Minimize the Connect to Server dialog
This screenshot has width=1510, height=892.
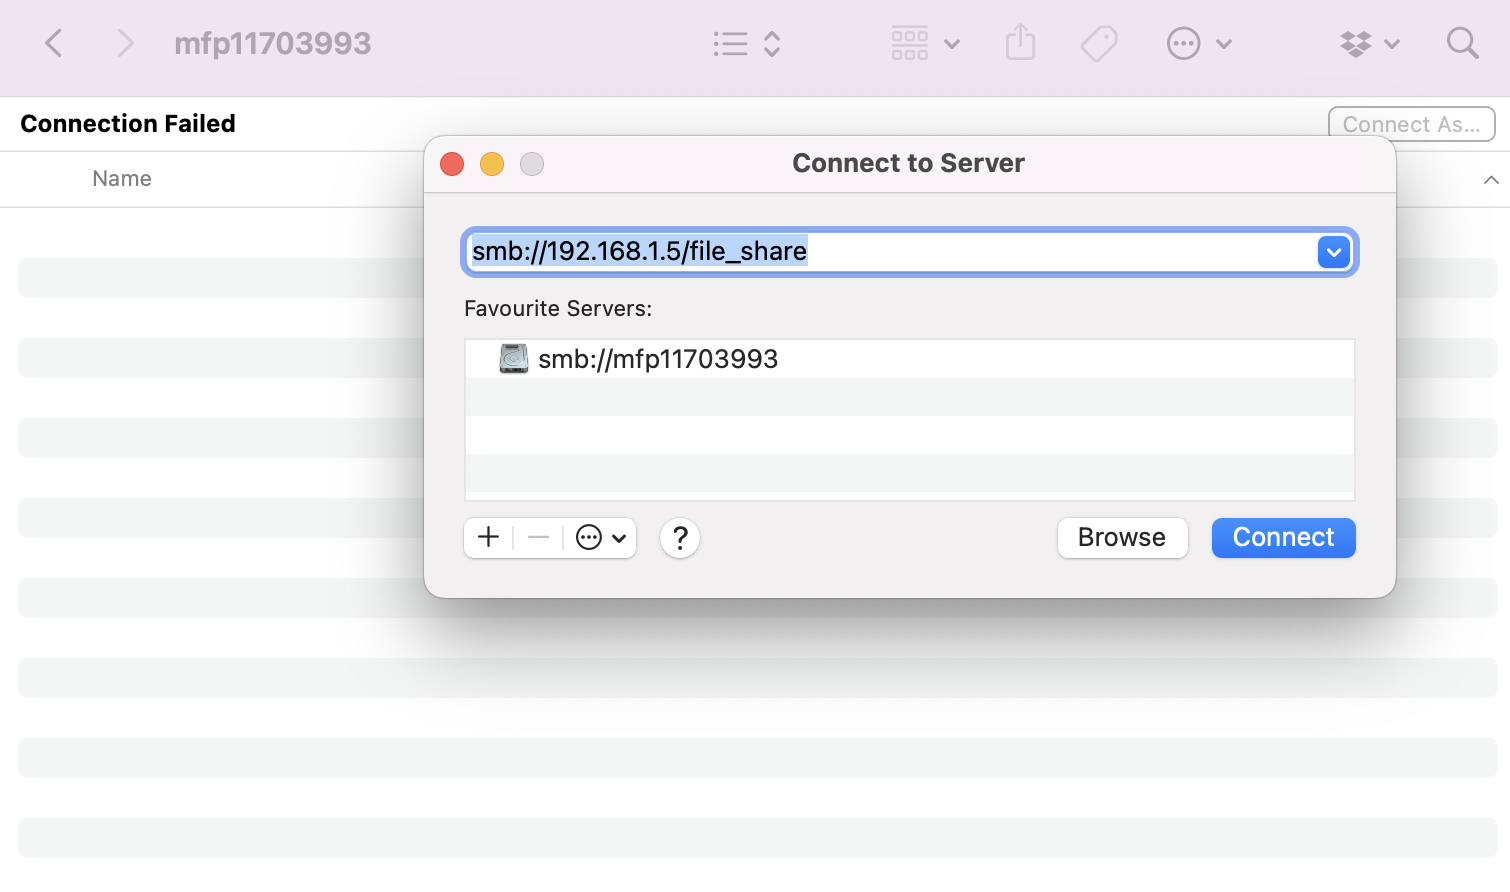click(x=492, y=164)
